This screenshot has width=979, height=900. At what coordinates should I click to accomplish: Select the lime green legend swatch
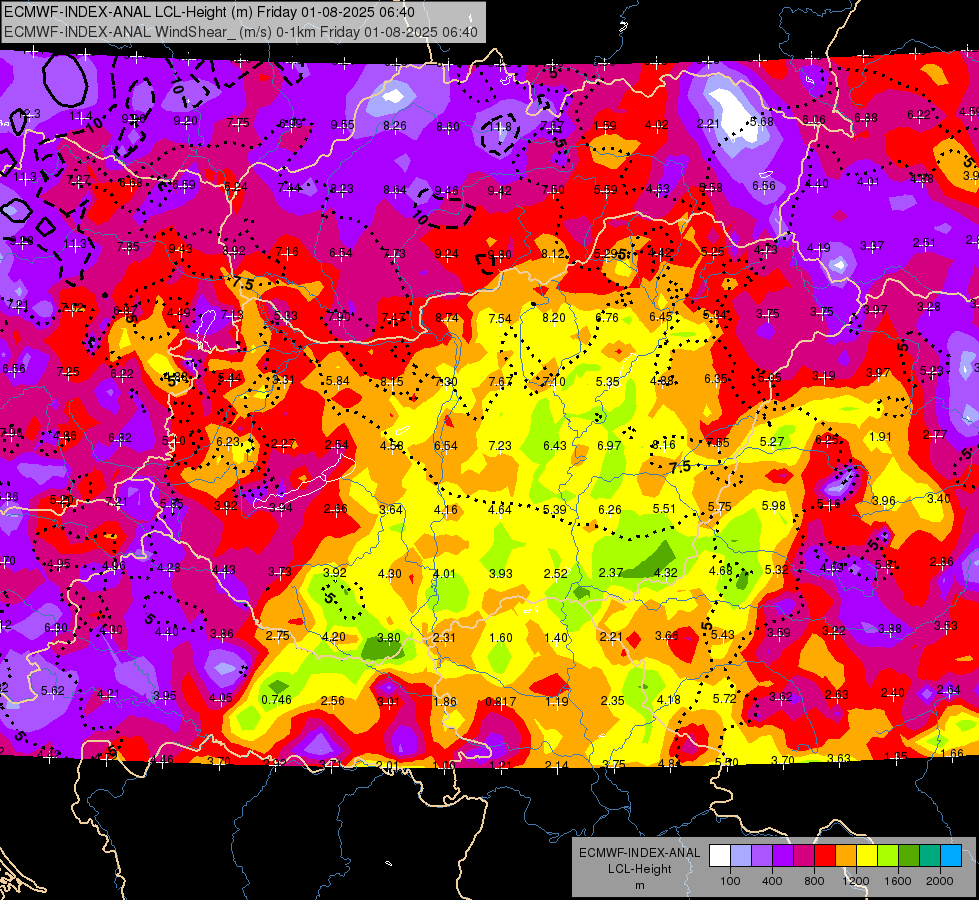888,856
